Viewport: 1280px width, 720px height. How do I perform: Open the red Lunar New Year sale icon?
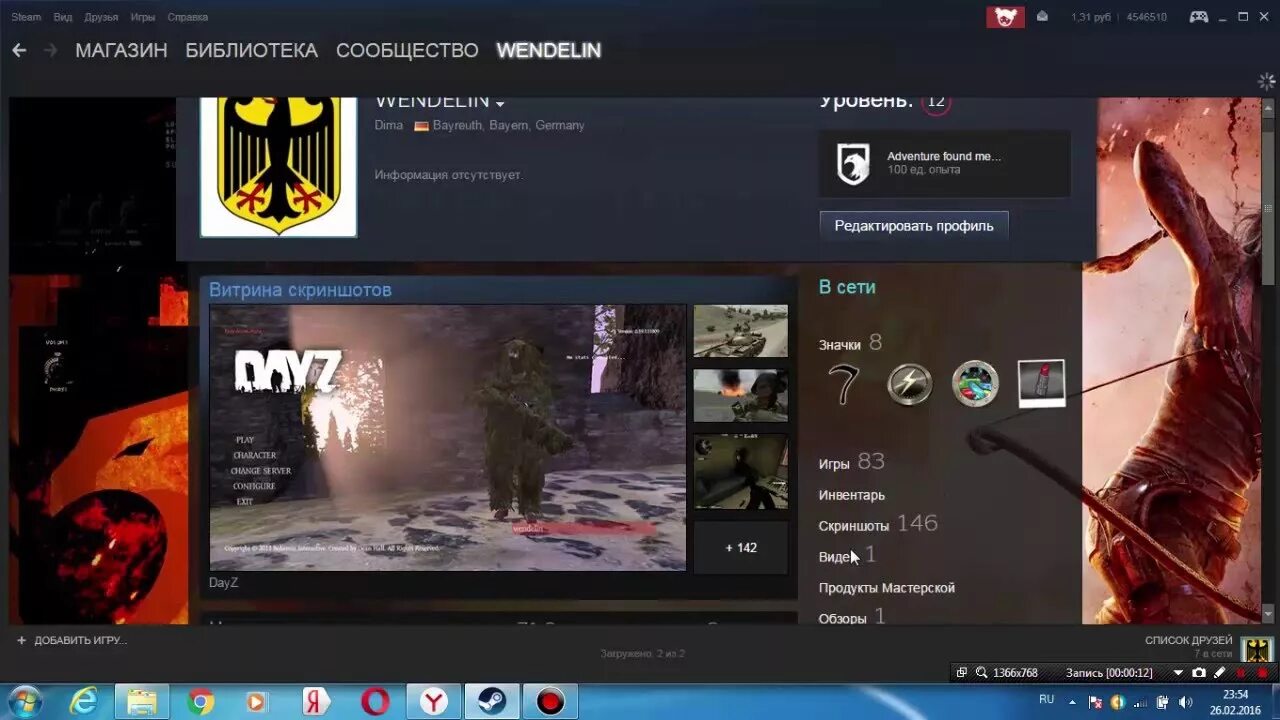point(1005,17)
